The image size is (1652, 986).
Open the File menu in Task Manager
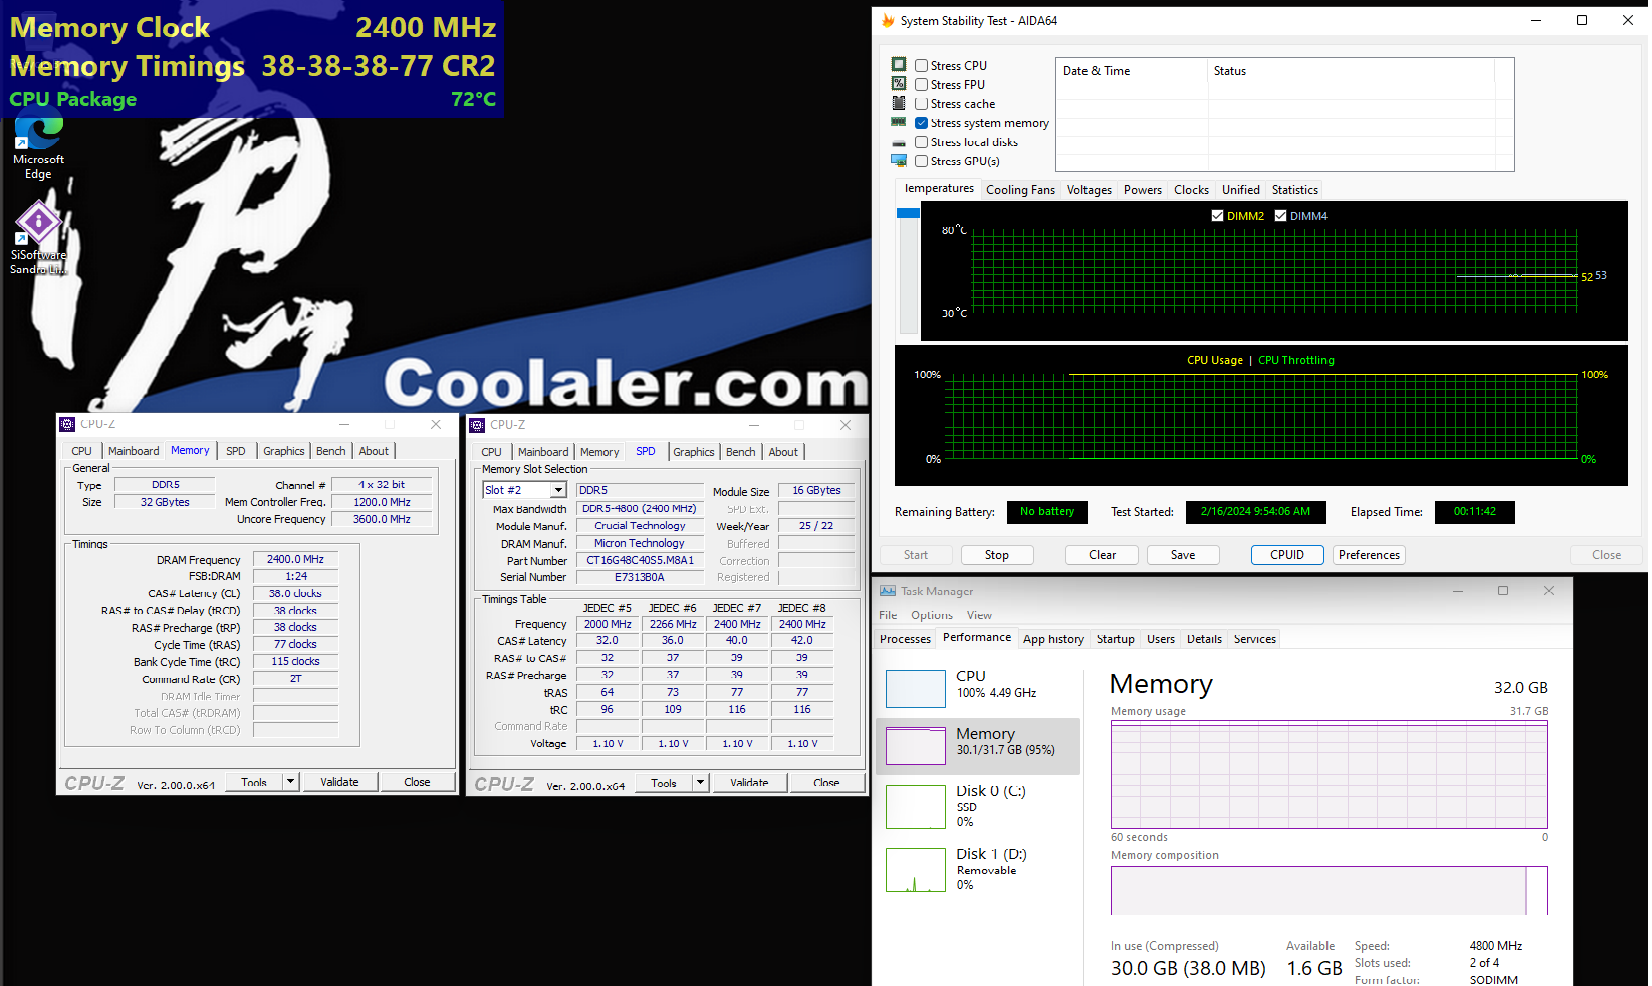point(888,615)
